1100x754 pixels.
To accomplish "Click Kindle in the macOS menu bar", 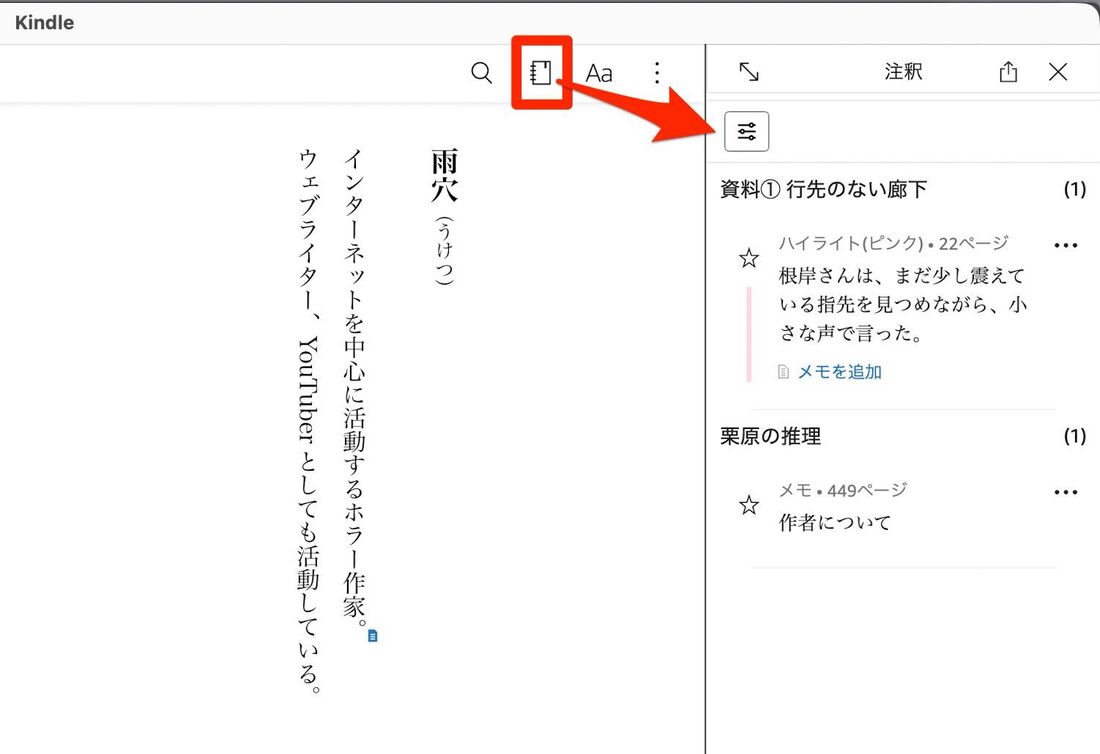I will [43, 22].
